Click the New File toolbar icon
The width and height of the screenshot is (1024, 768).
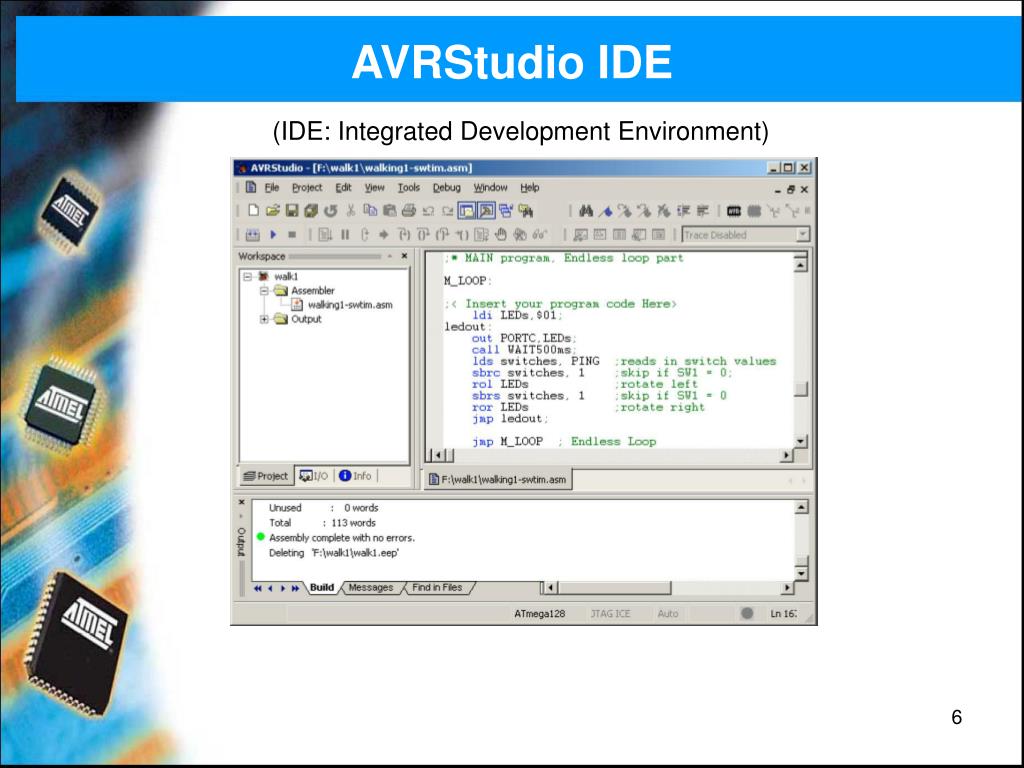253,210
